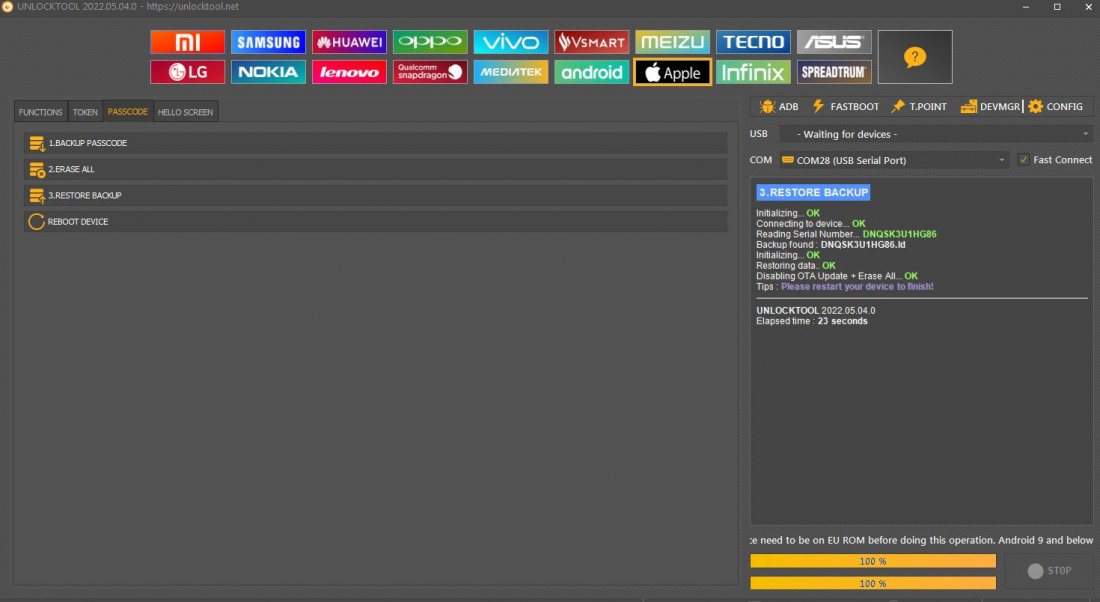This screenshot has height=602, width=1100.
Task: Click the elapsed time 23 seconds
Action: point(843,321)
